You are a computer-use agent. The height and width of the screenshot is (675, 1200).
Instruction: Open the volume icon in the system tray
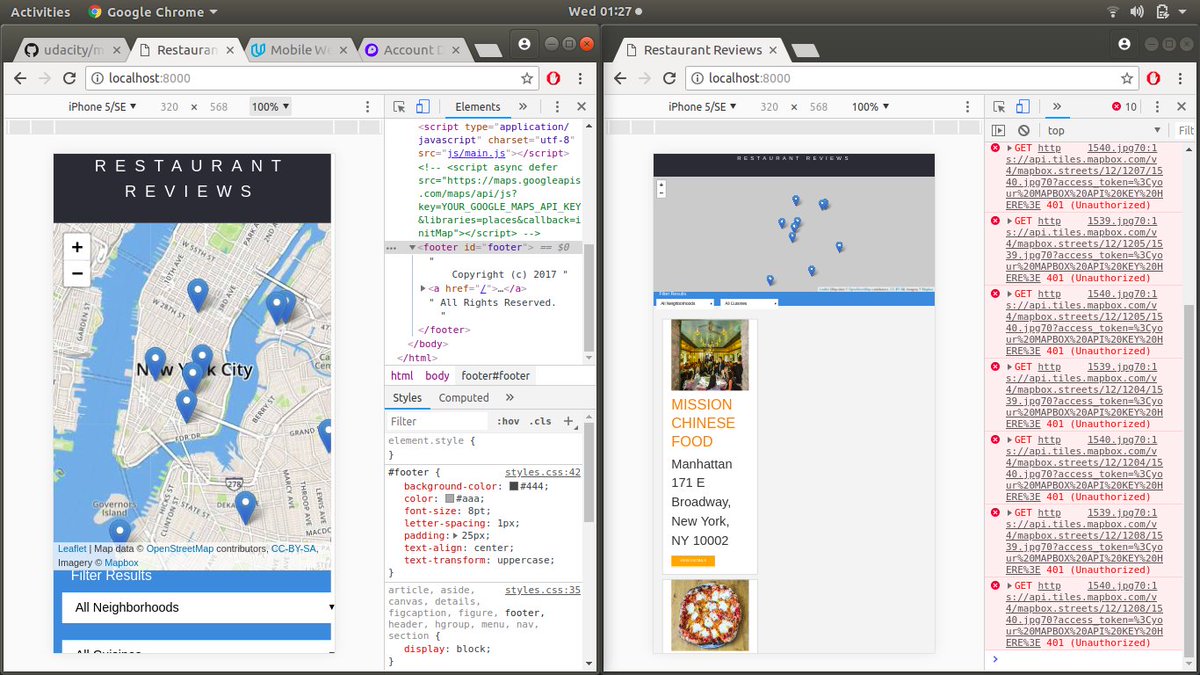[1136, 12]
